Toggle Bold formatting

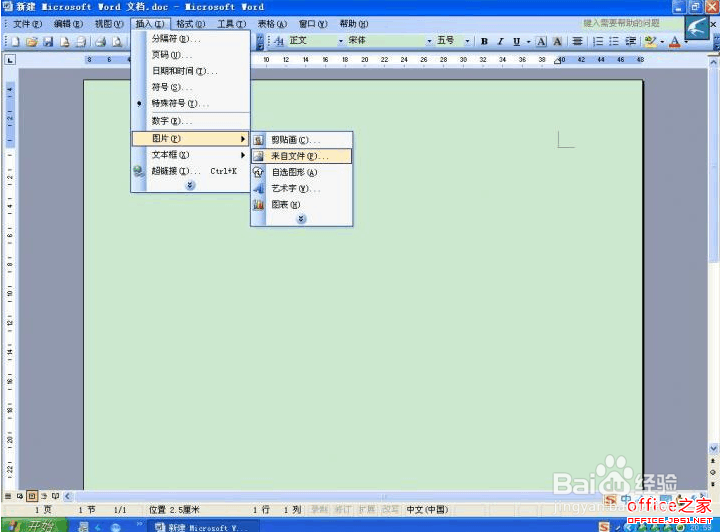coord(484,41)
